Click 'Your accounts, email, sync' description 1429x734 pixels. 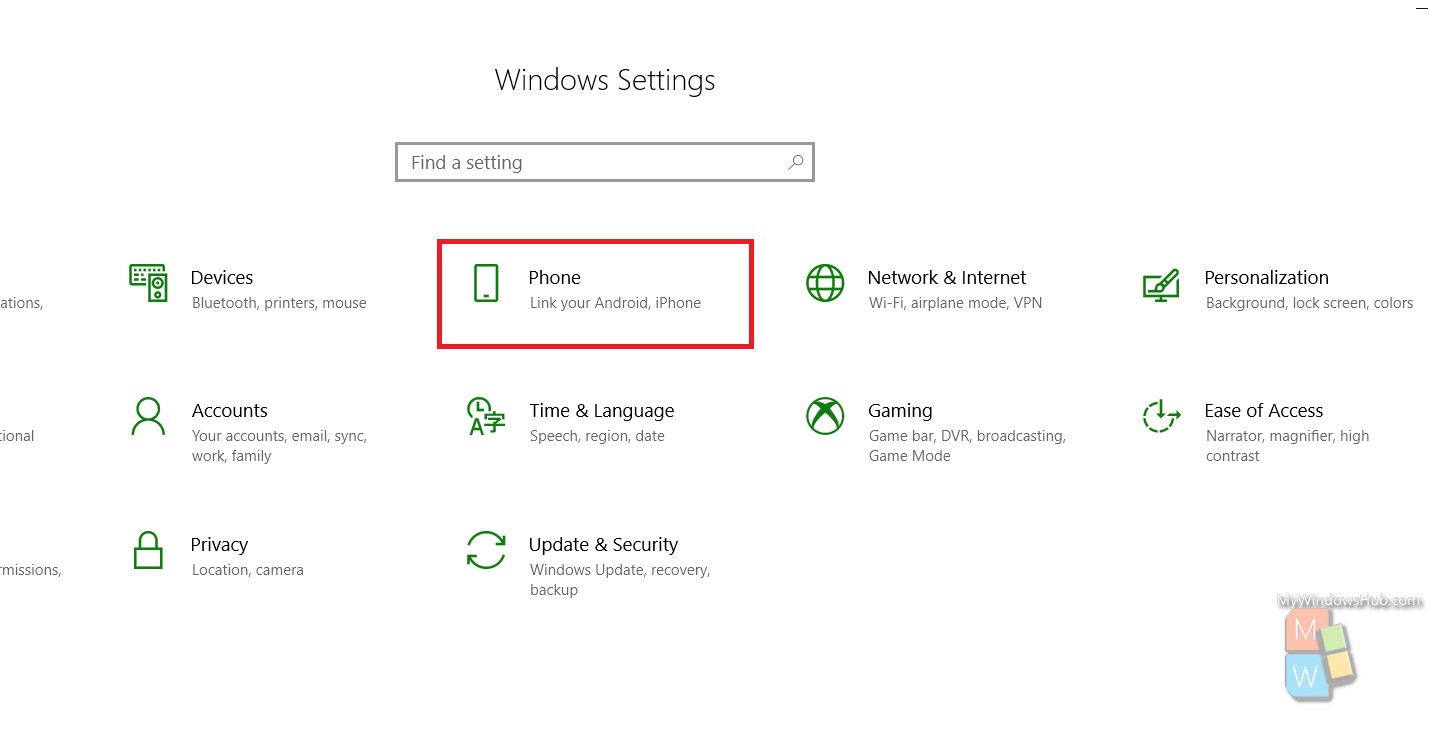(x=279, y=446)
